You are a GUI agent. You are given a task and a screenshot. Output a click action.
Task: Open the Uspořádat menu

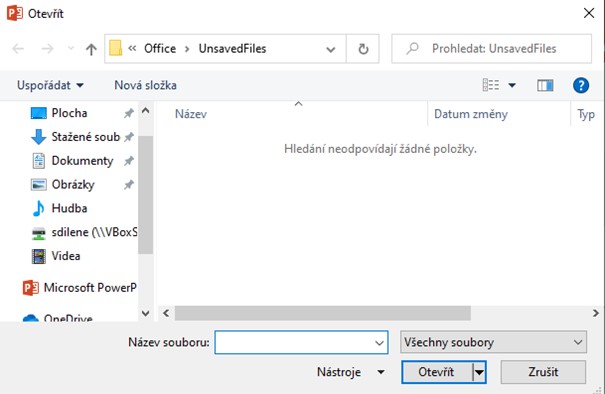click(x=50, y=85)
